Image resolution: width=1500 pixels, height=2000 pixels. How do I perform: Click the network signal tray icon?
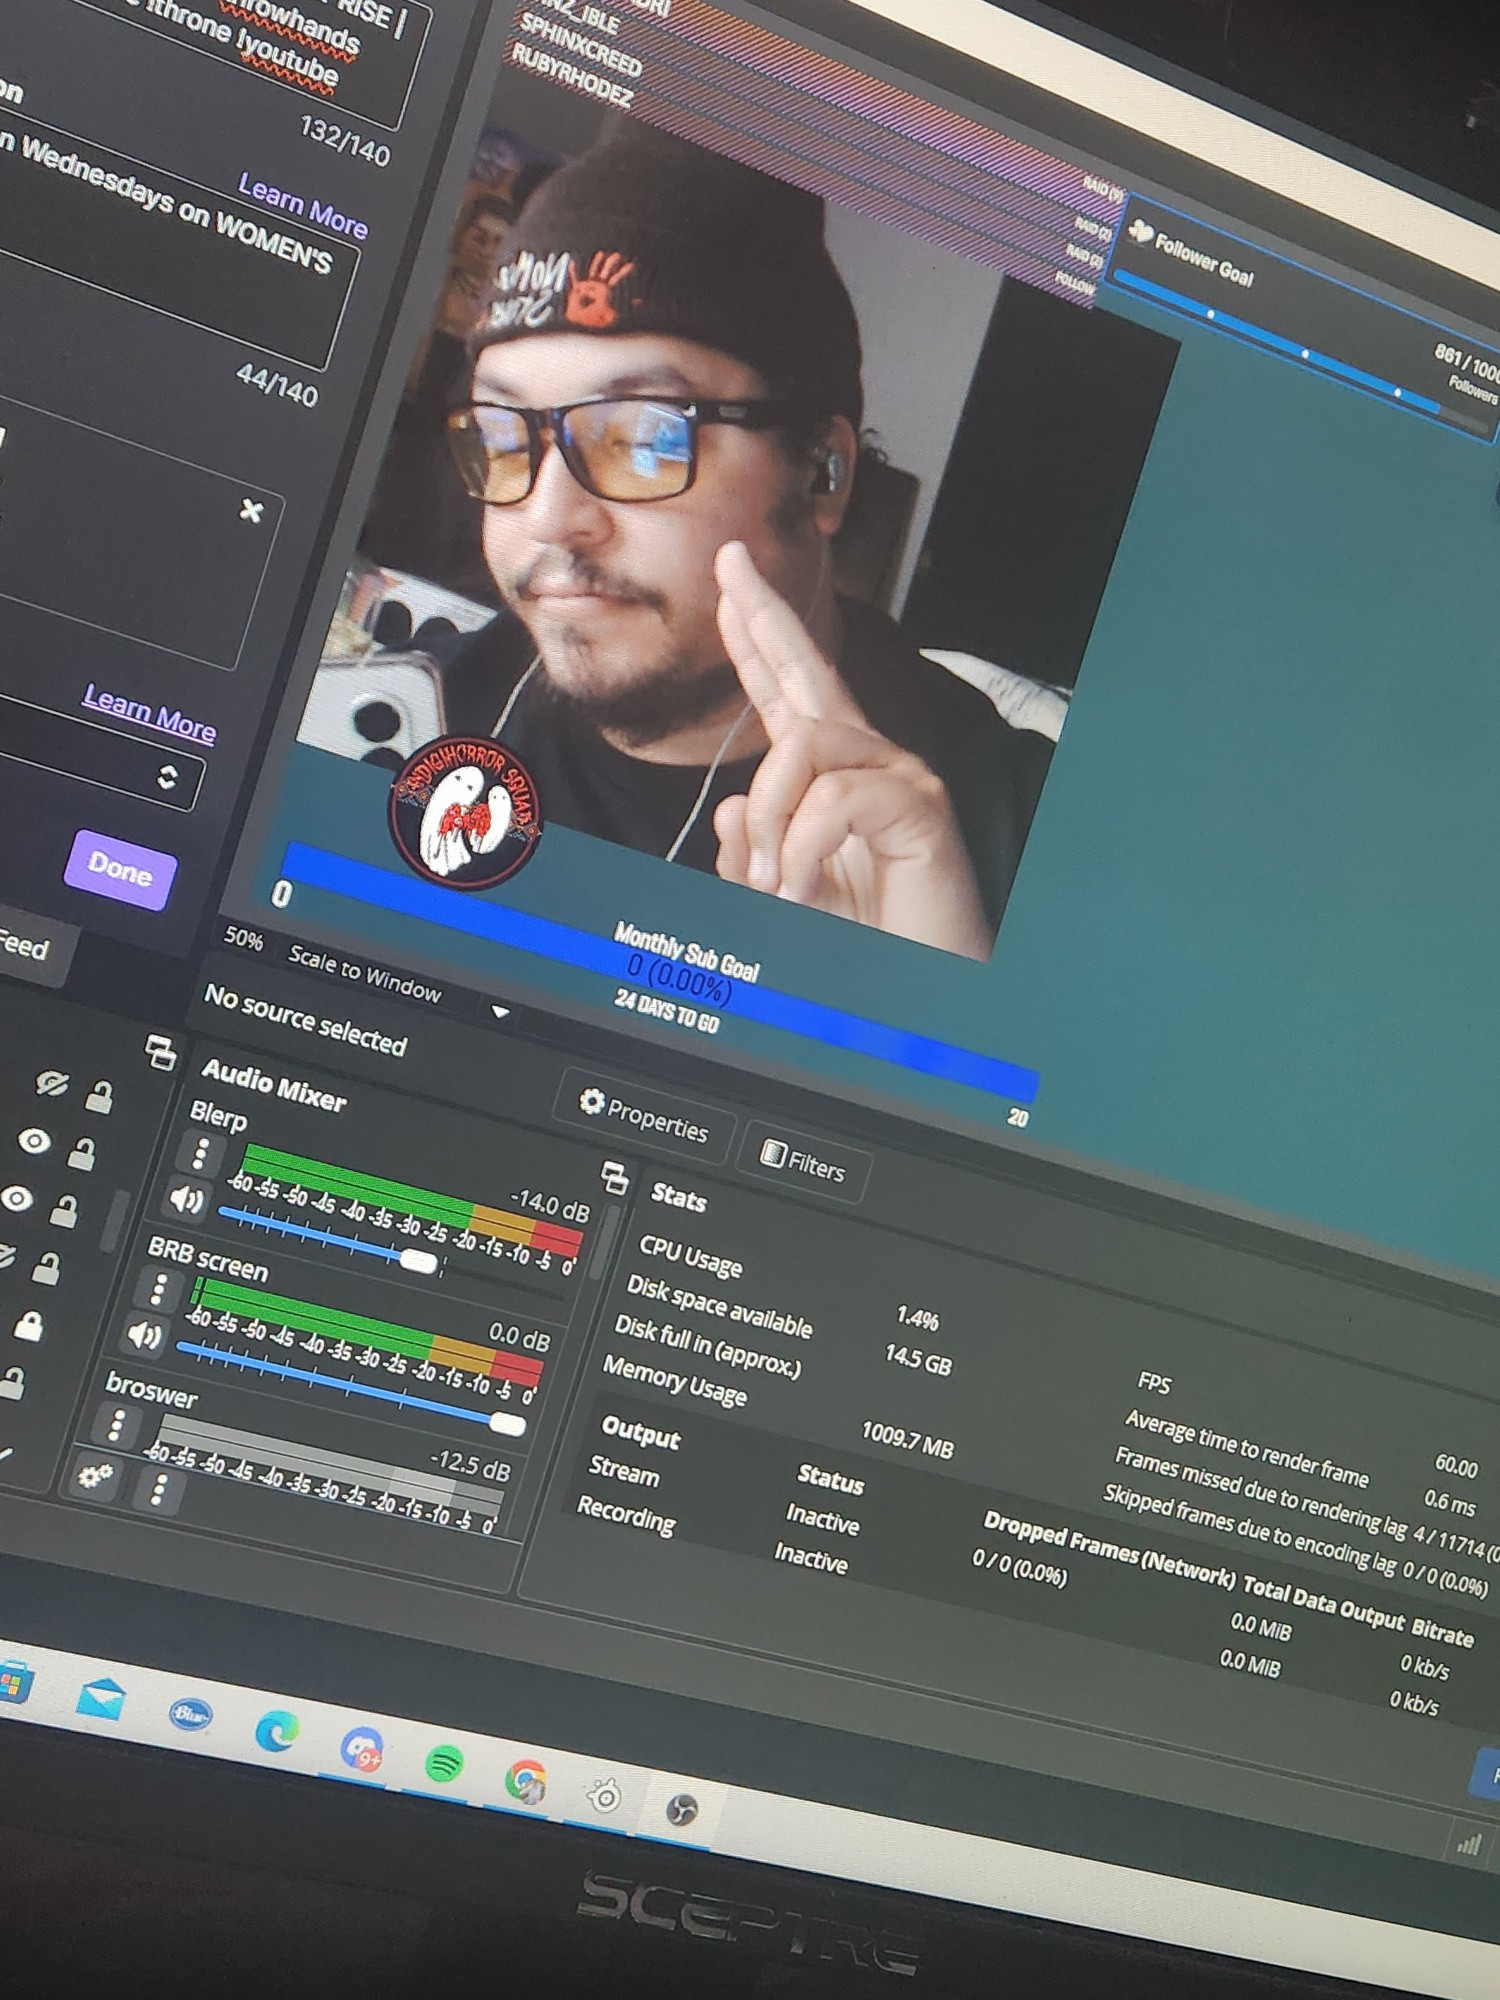click(x=1468, y=1844)
